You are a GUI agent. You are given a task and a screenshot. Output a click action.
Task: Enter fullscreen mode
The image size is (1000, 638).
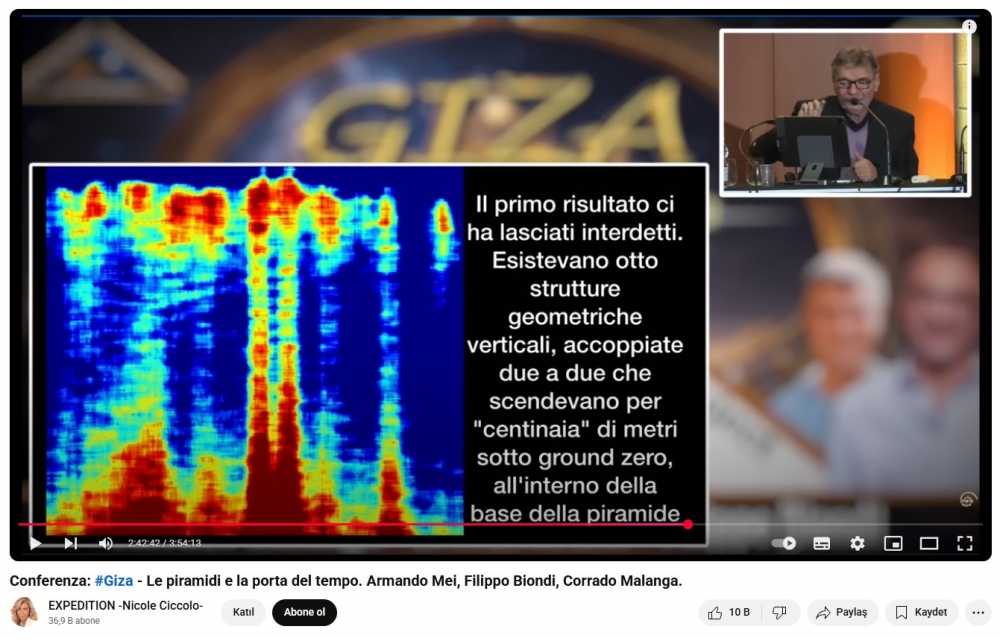point(965,543)
